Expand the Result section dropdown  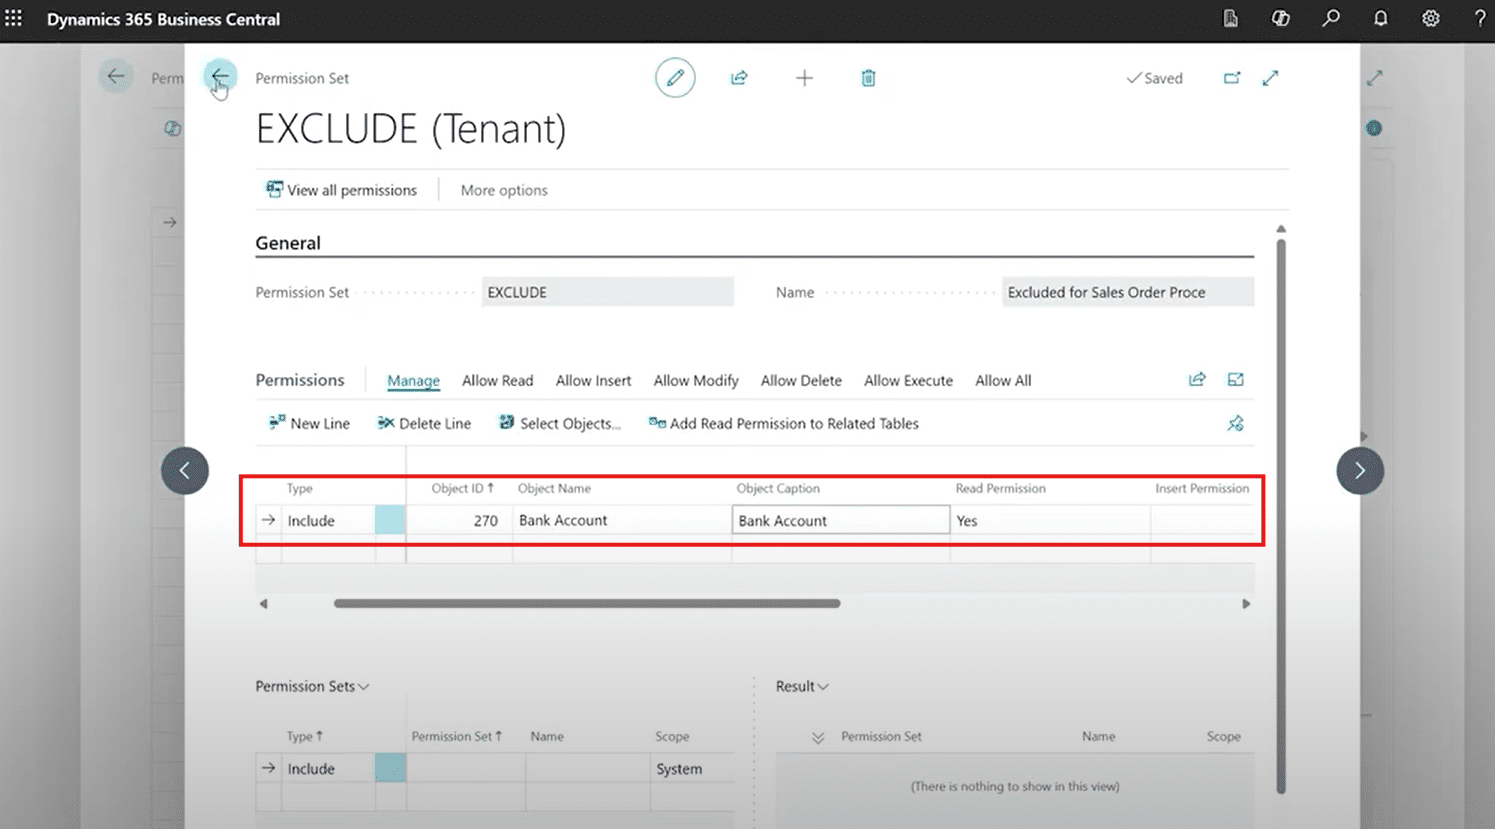coord(802,686)
